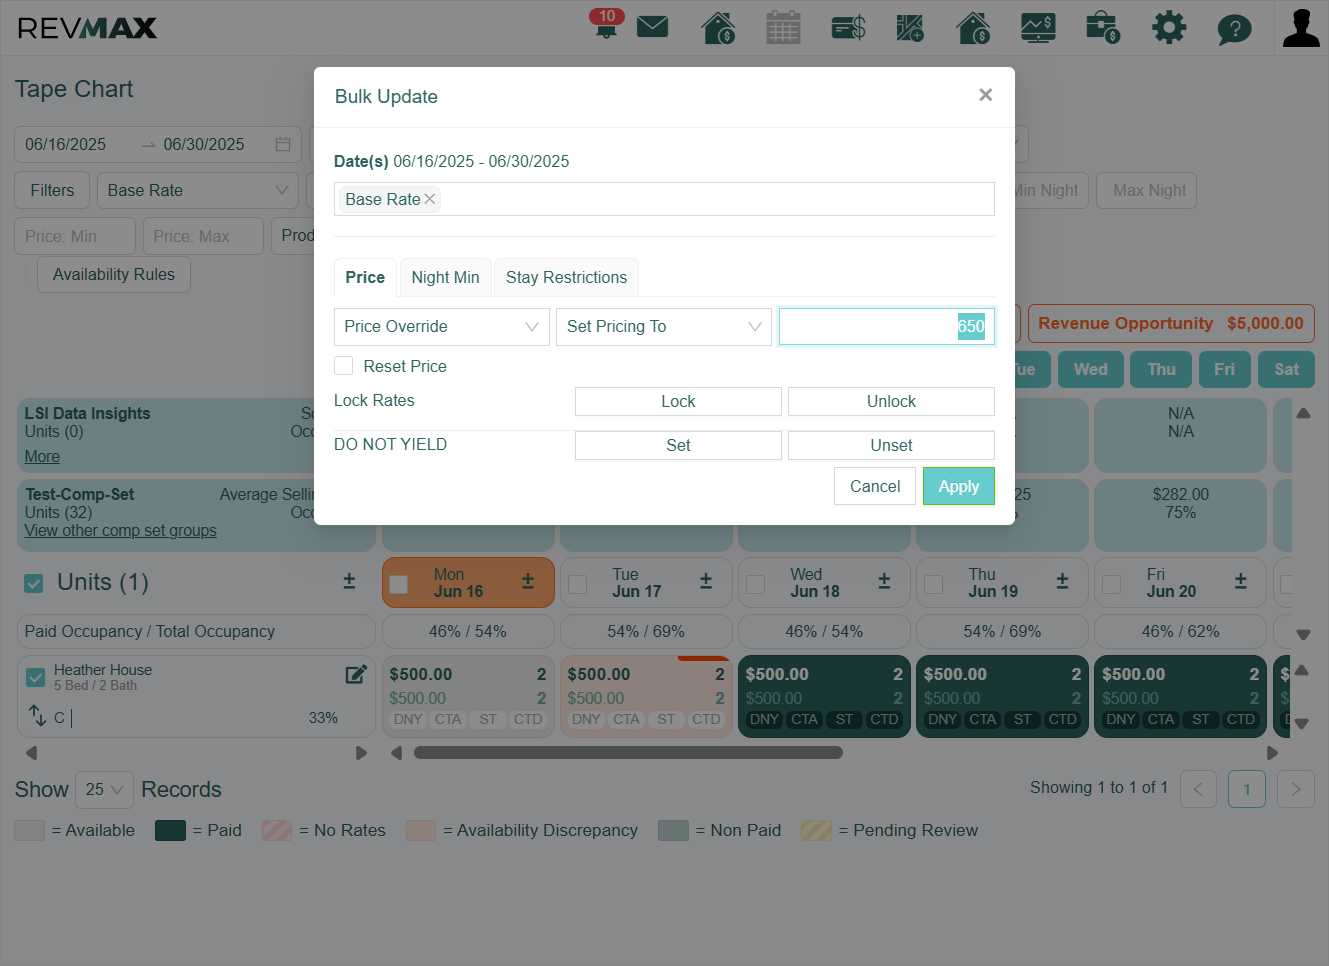This screenshot has height=966, width=1329.
Task: Open the notifications bell with 10 badge
Action: [606, 24]
